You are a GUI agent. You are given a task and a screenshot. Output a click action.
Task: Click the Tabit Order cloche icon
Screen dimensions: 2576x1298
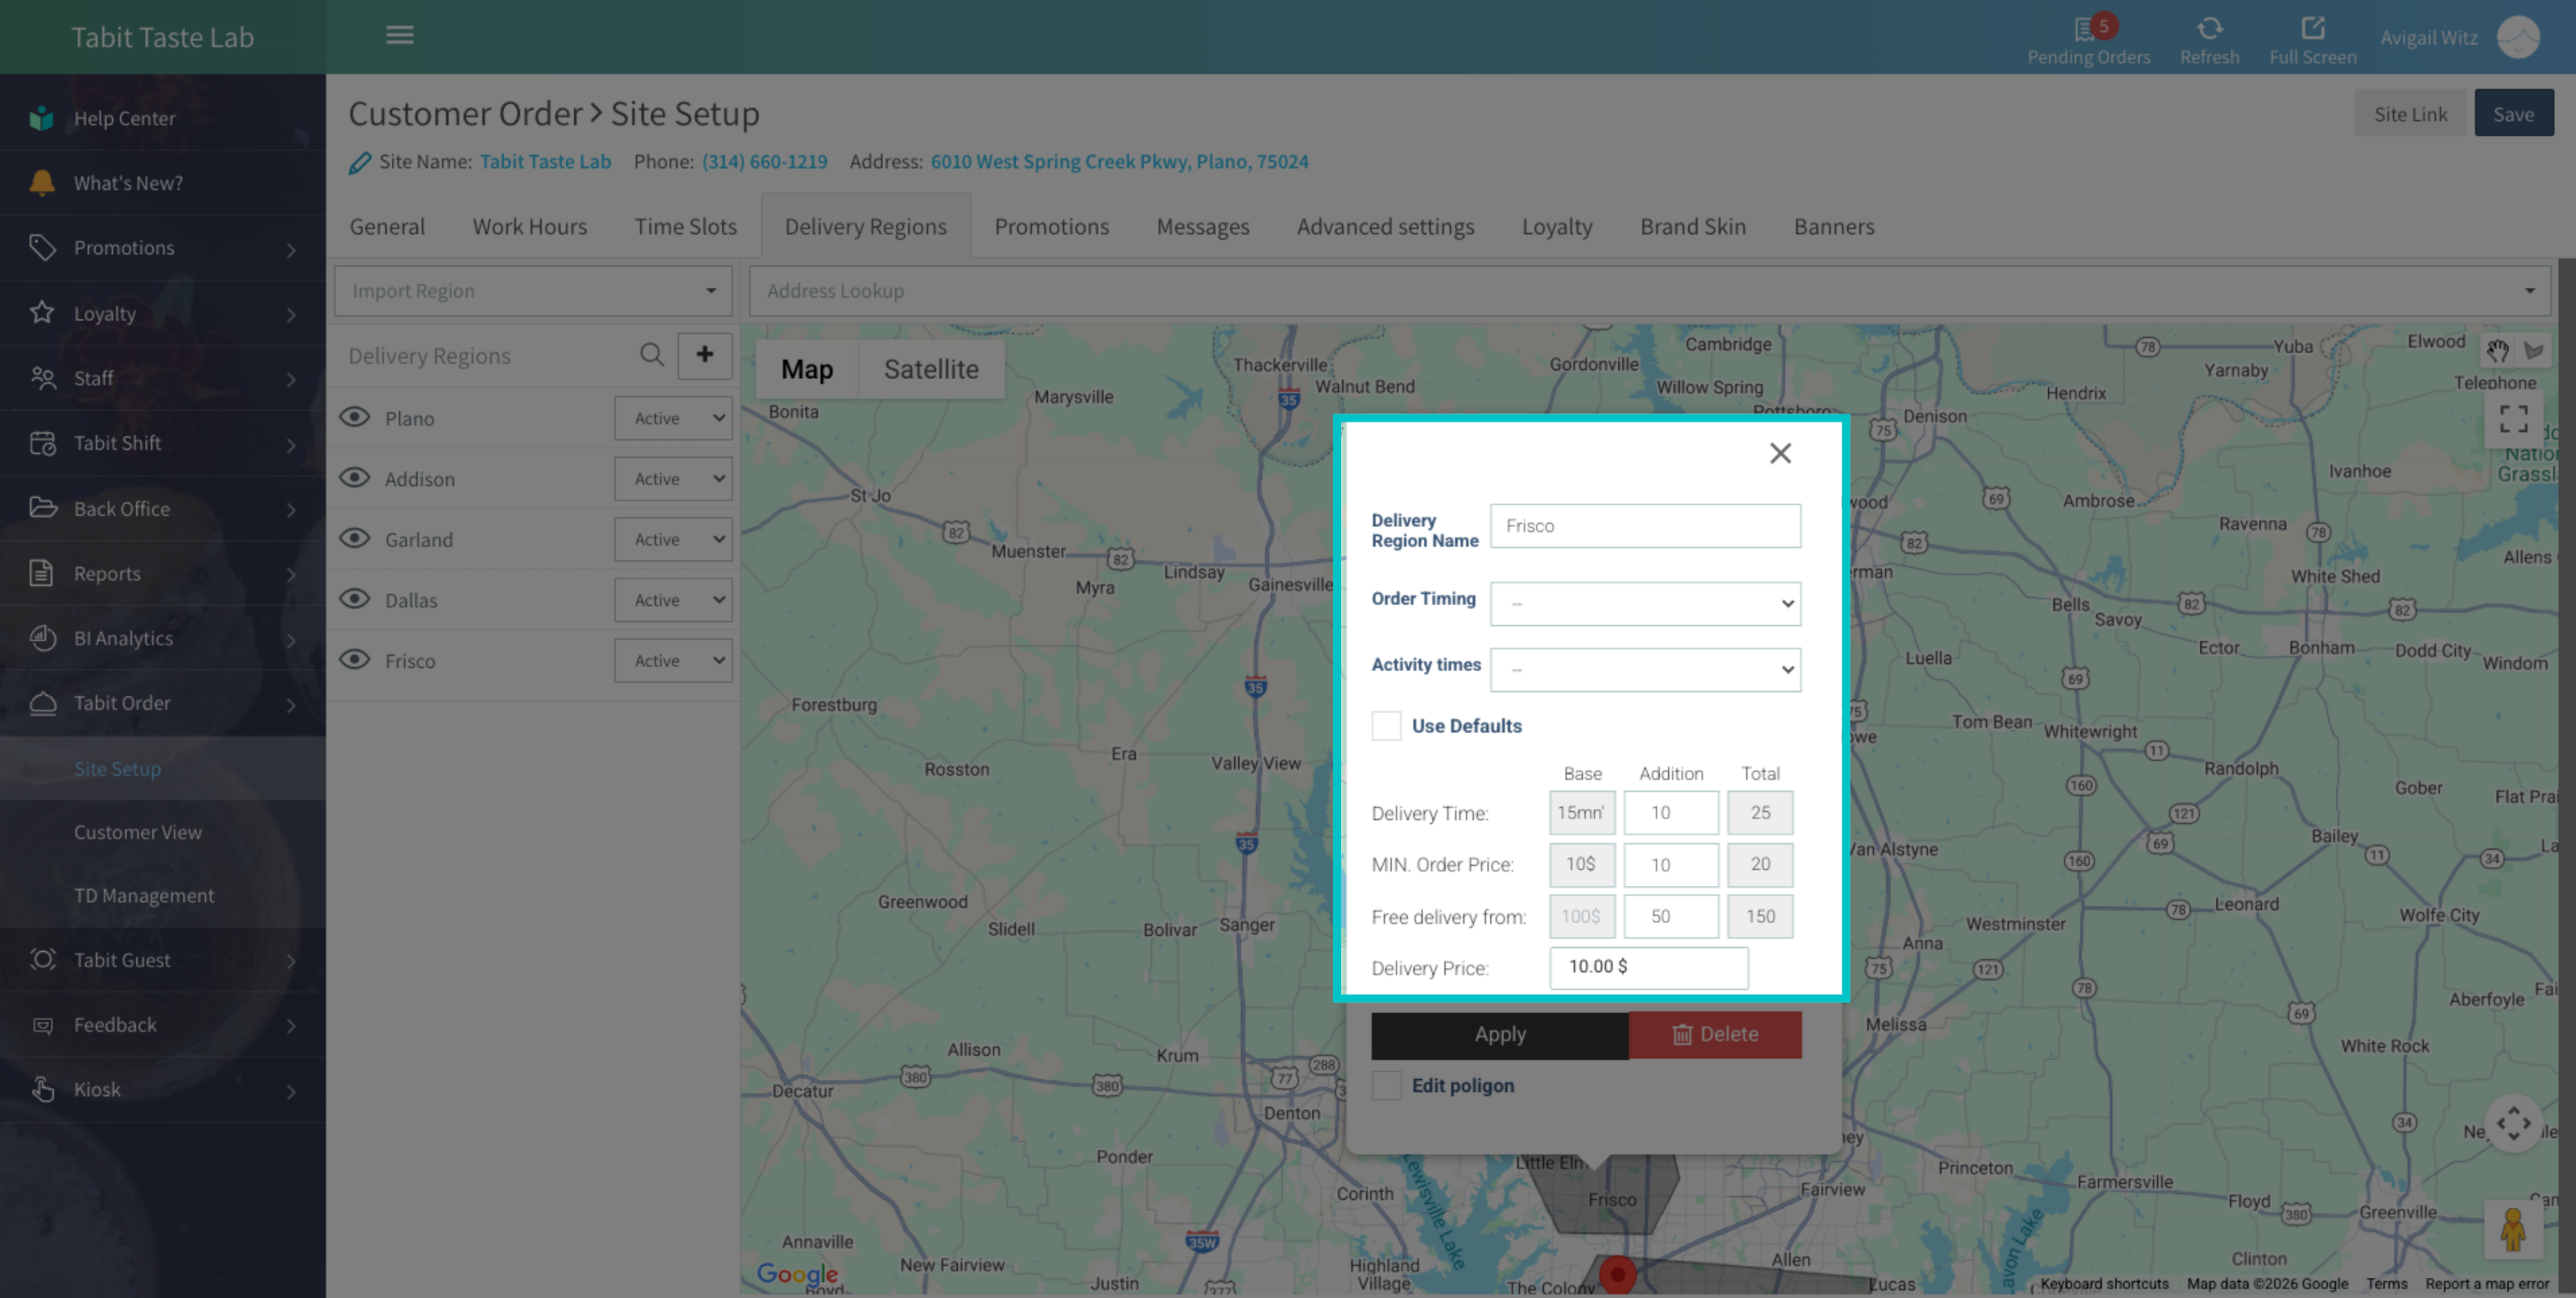tap(42, 703)
